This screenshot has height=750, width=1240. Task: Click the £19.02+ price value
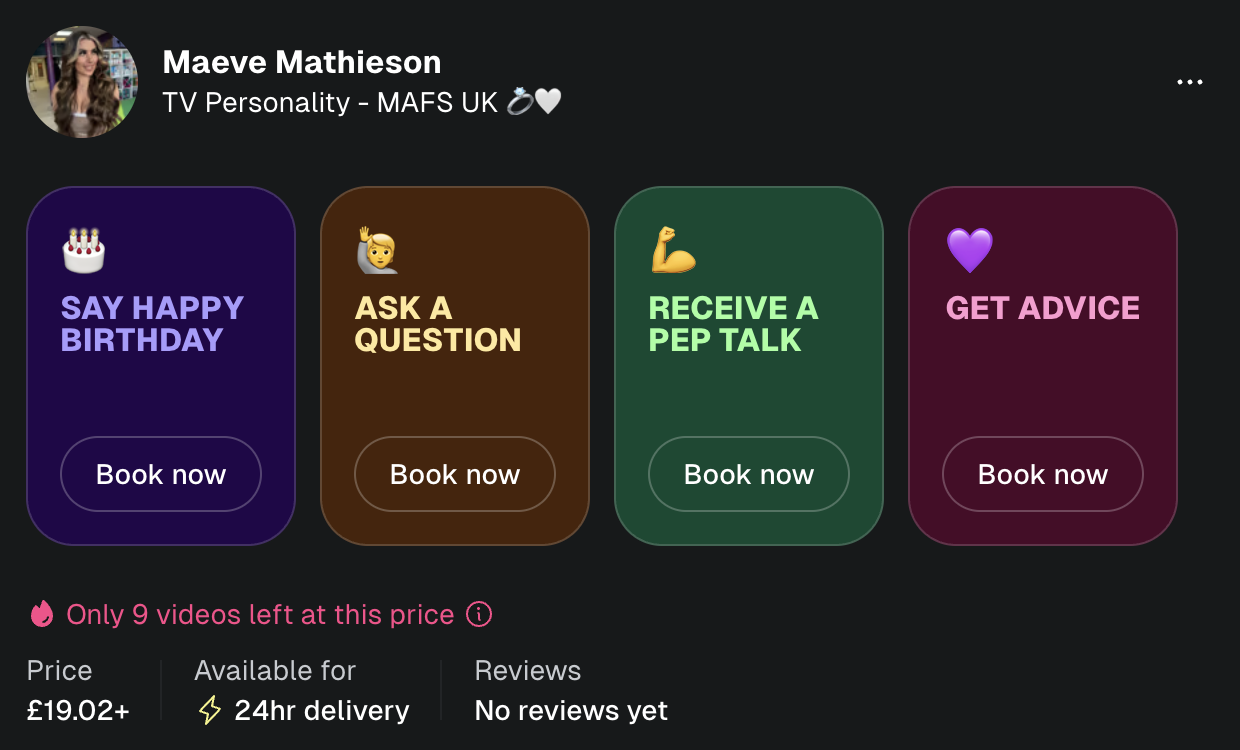[x=78, y=710]
